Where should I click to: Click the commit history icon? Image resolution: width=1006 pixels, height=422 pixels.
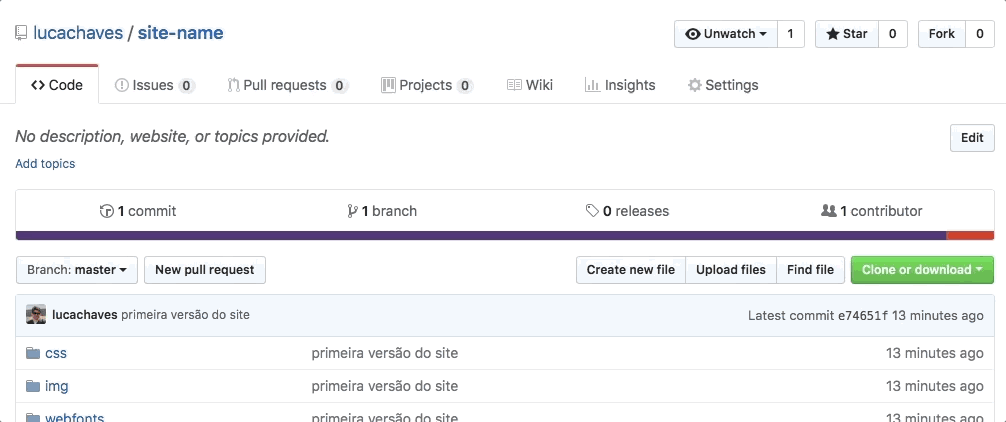coord(107,211)
